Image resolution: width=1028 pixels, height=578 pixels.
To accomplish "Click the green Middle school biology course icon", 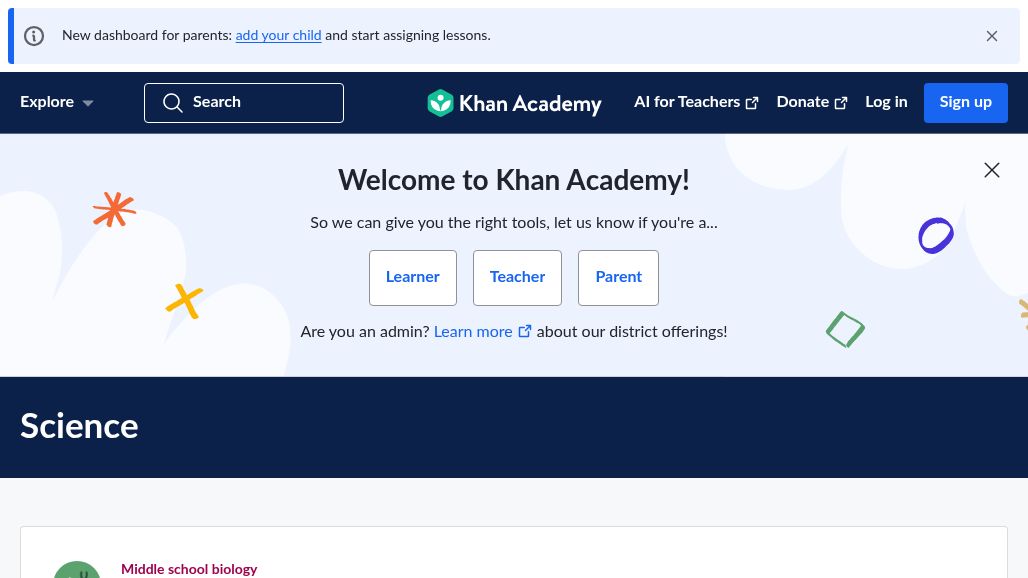I will click(x=77, y=570).
